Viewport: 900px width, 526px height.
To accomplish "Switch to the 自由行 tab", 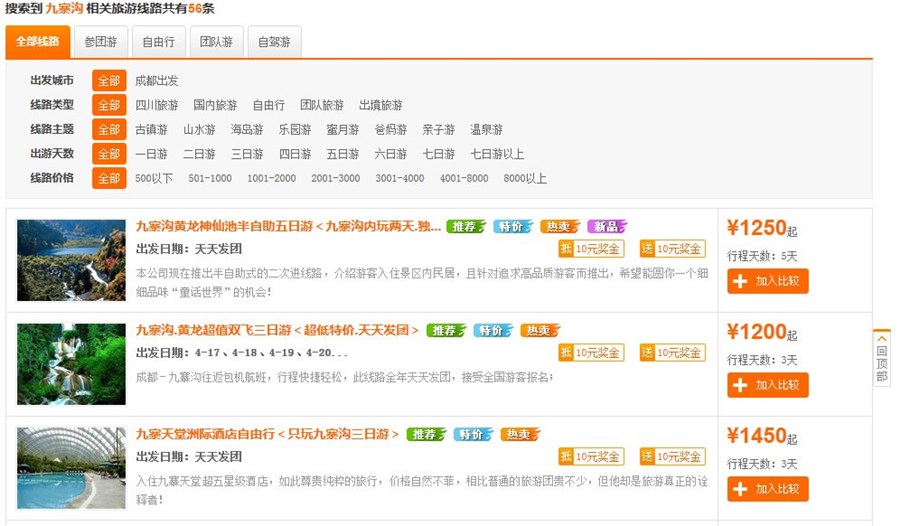I will pos(158,42).
